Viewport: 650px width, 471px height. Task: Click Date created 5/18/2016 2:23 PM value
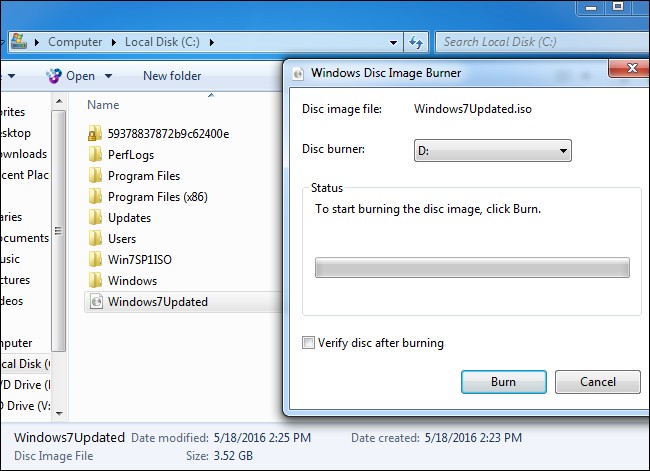(473, 438)
